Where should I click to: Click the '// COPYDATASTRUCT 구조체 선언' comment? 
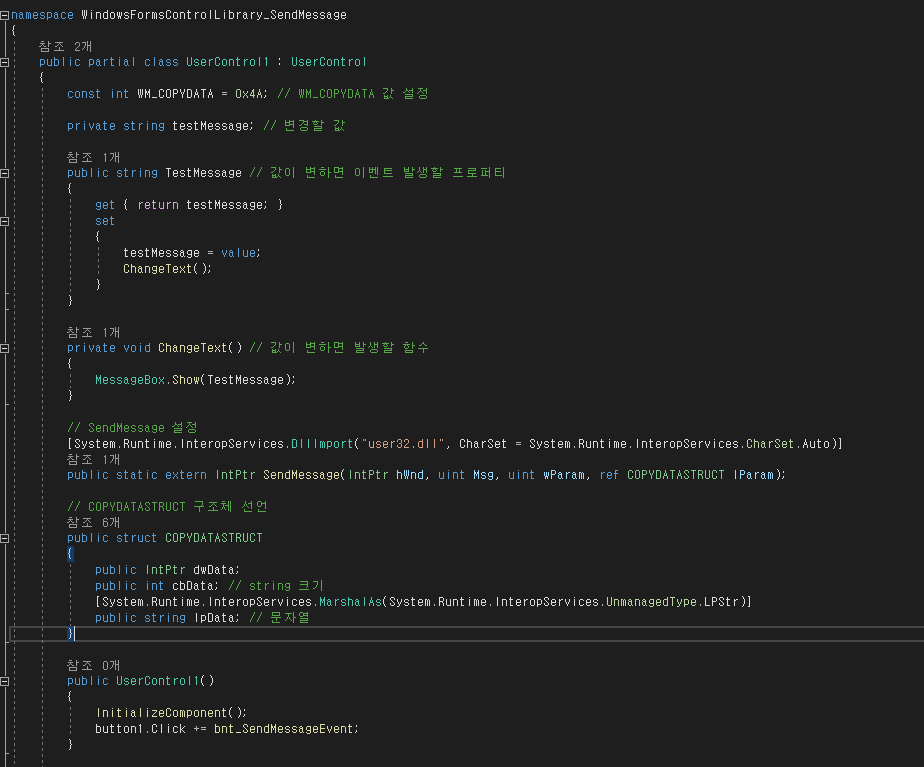(167, 507)
